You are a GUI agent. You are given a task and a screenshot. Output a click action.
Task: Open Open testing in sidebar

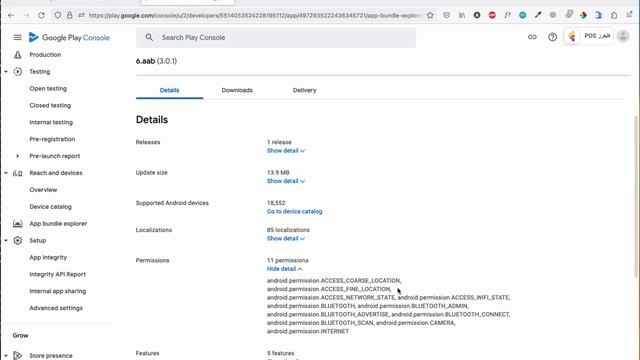[x=48, y=89]
